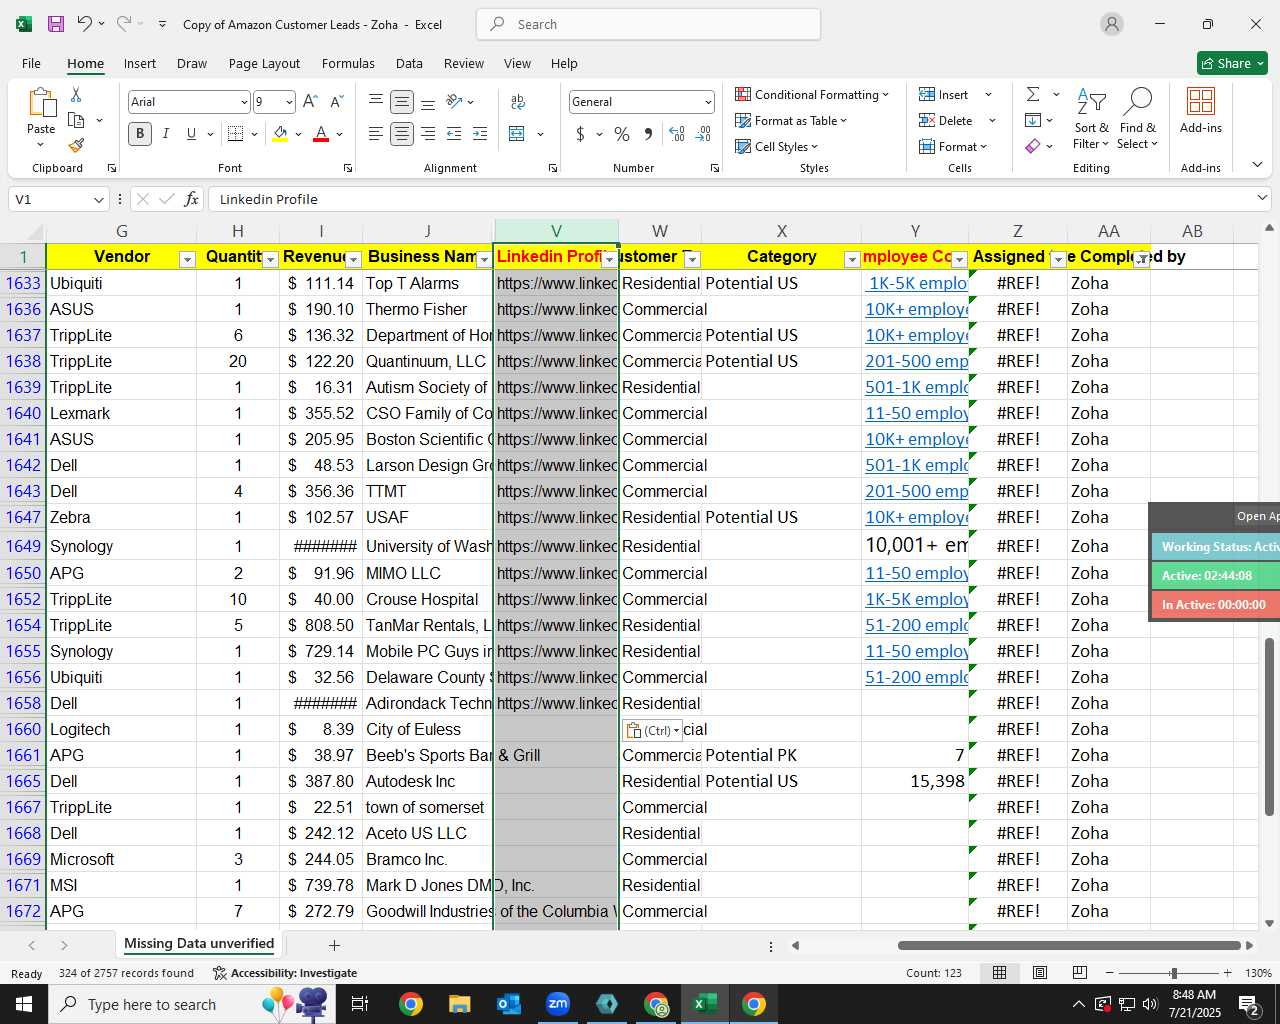Image resolution: width=1280 pixels, height=1024 pixels.
Task: Open the General number format dropdown
Action: tap(708, 102)
